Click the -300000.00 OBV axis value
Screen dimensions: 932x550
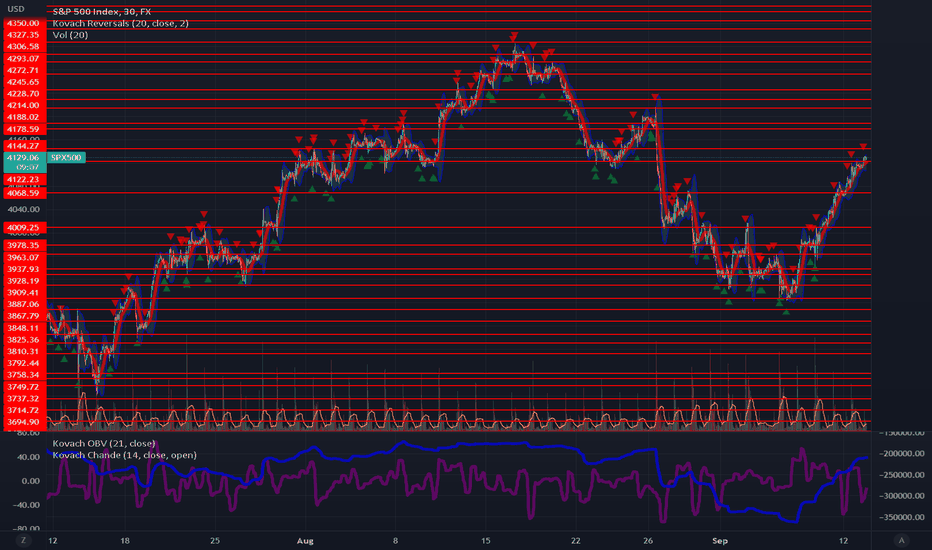[x=902, y=495]
